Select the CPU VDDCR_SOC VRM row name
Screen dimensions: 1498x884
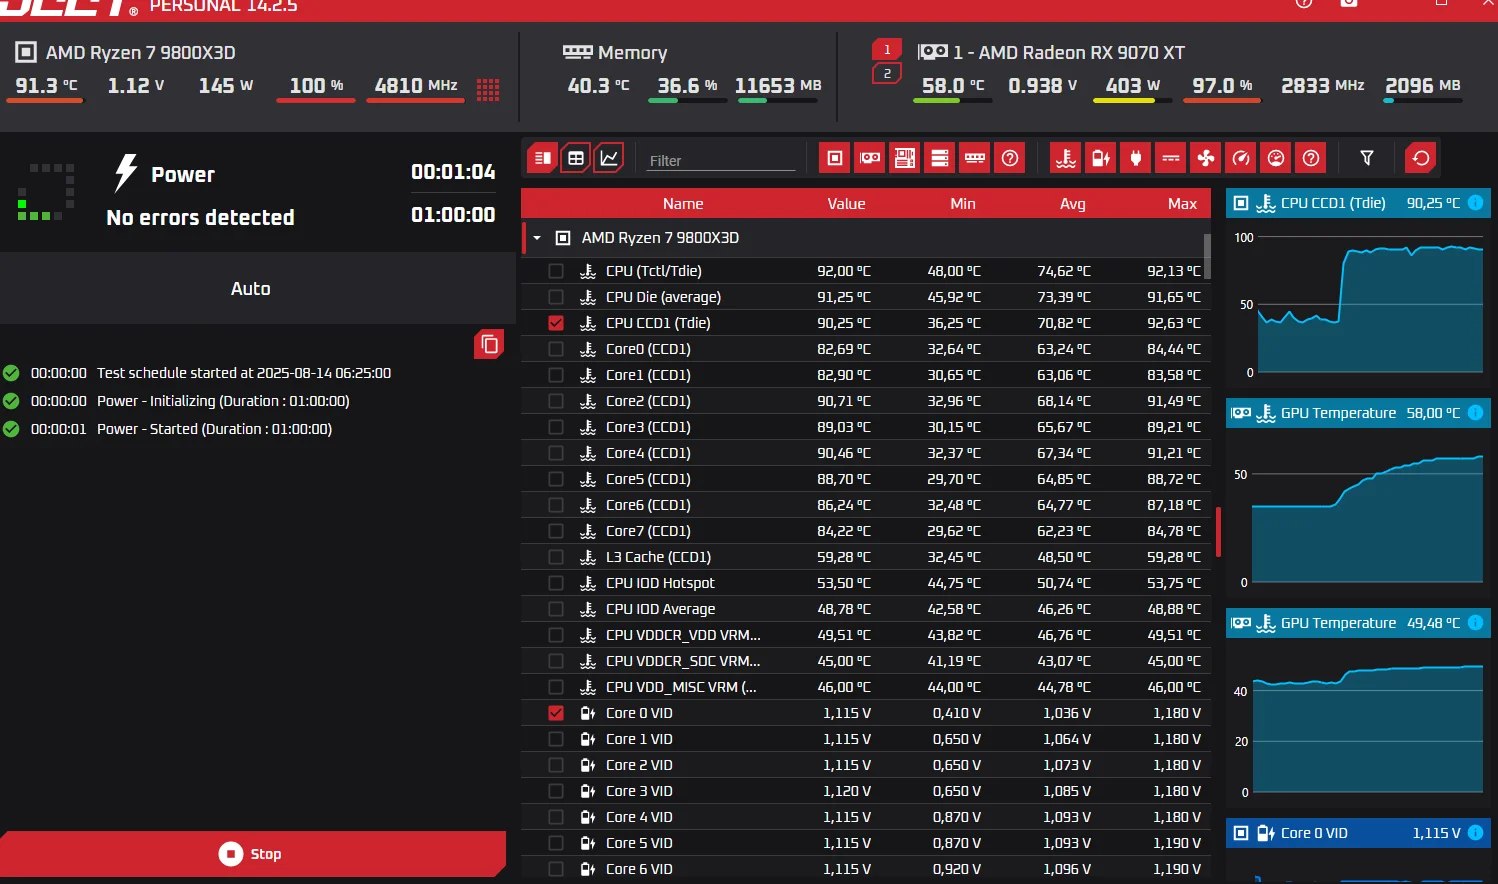pyautogui.click(x=683, y=661)
